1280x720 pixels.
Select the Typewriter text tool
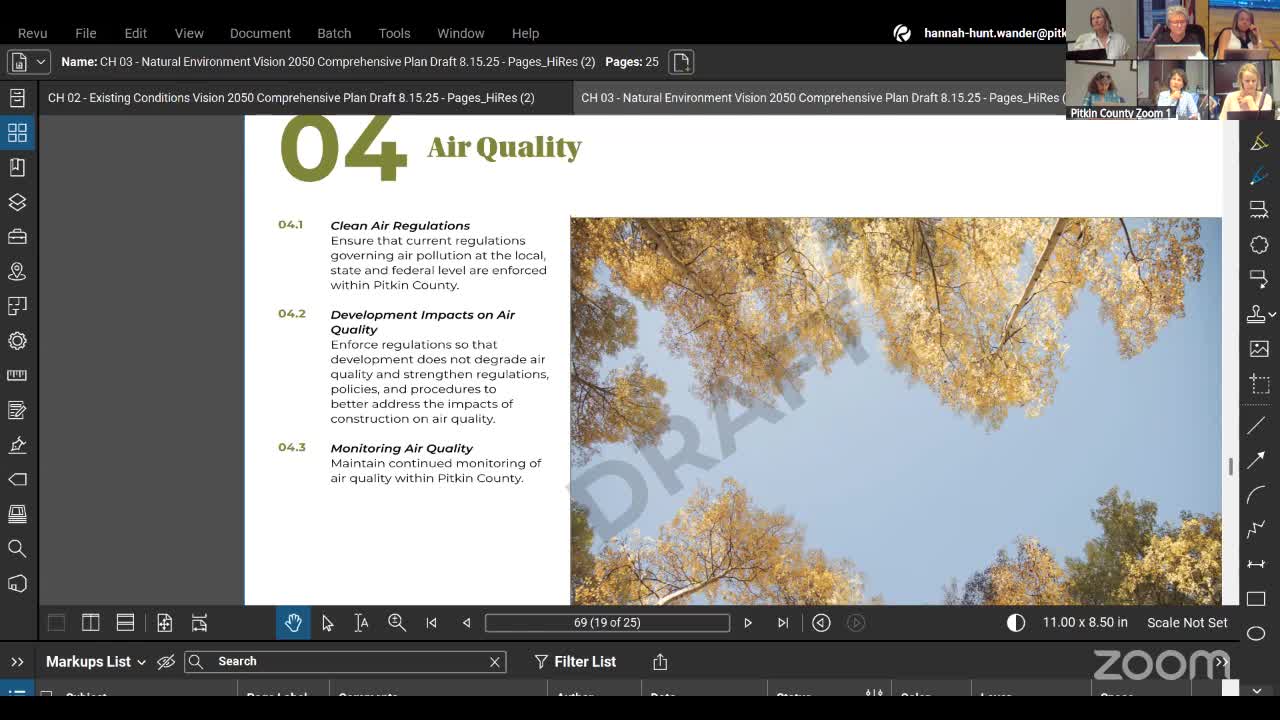[1259, 210]
